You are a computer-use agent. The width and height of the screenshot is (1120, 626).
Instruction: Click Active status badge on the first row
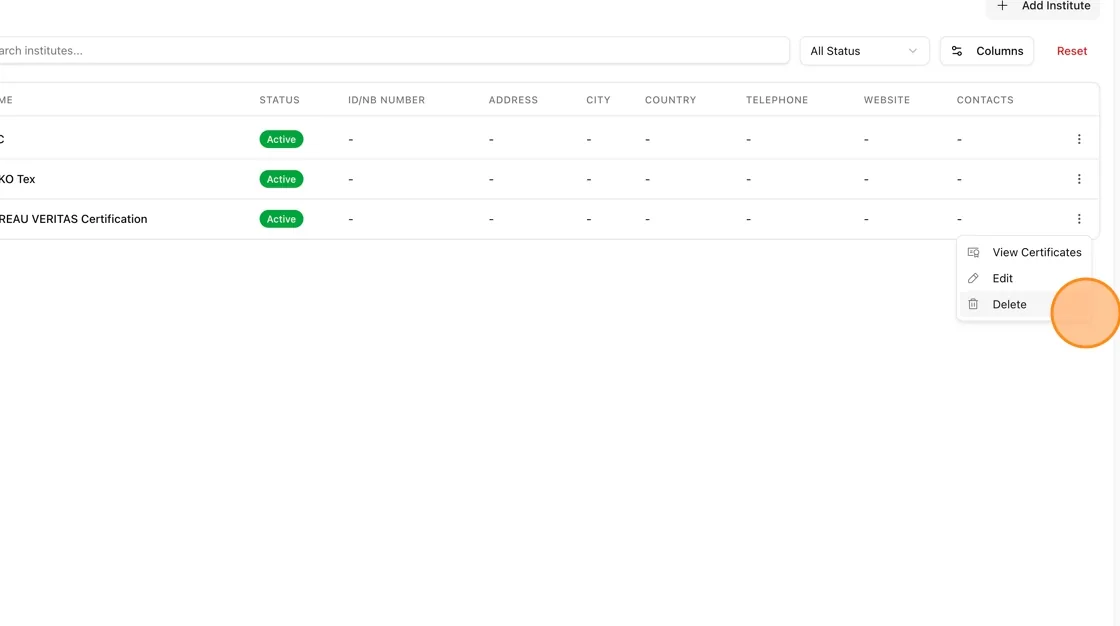click(x=281, y=139)
